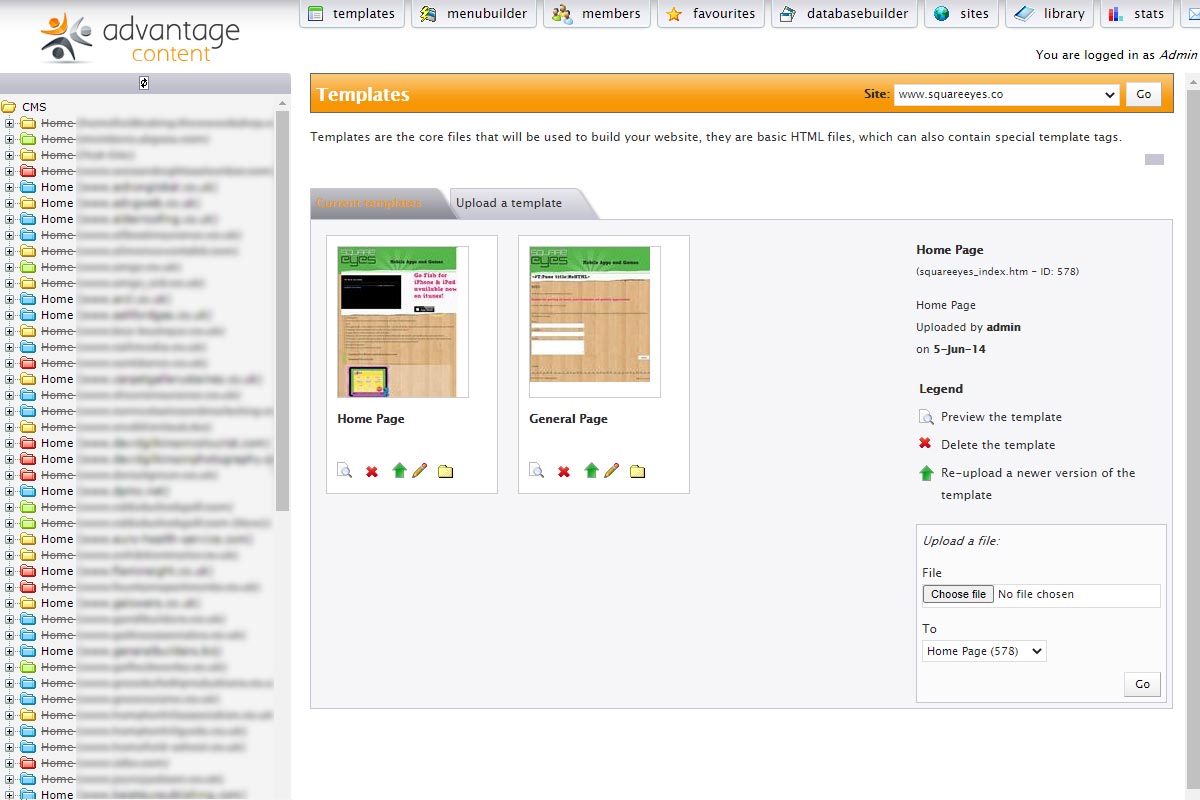Image resolution: width=1200 pixels, height=800 pixels.
Task: Go to the databasebuilder section
Action: 844,14
